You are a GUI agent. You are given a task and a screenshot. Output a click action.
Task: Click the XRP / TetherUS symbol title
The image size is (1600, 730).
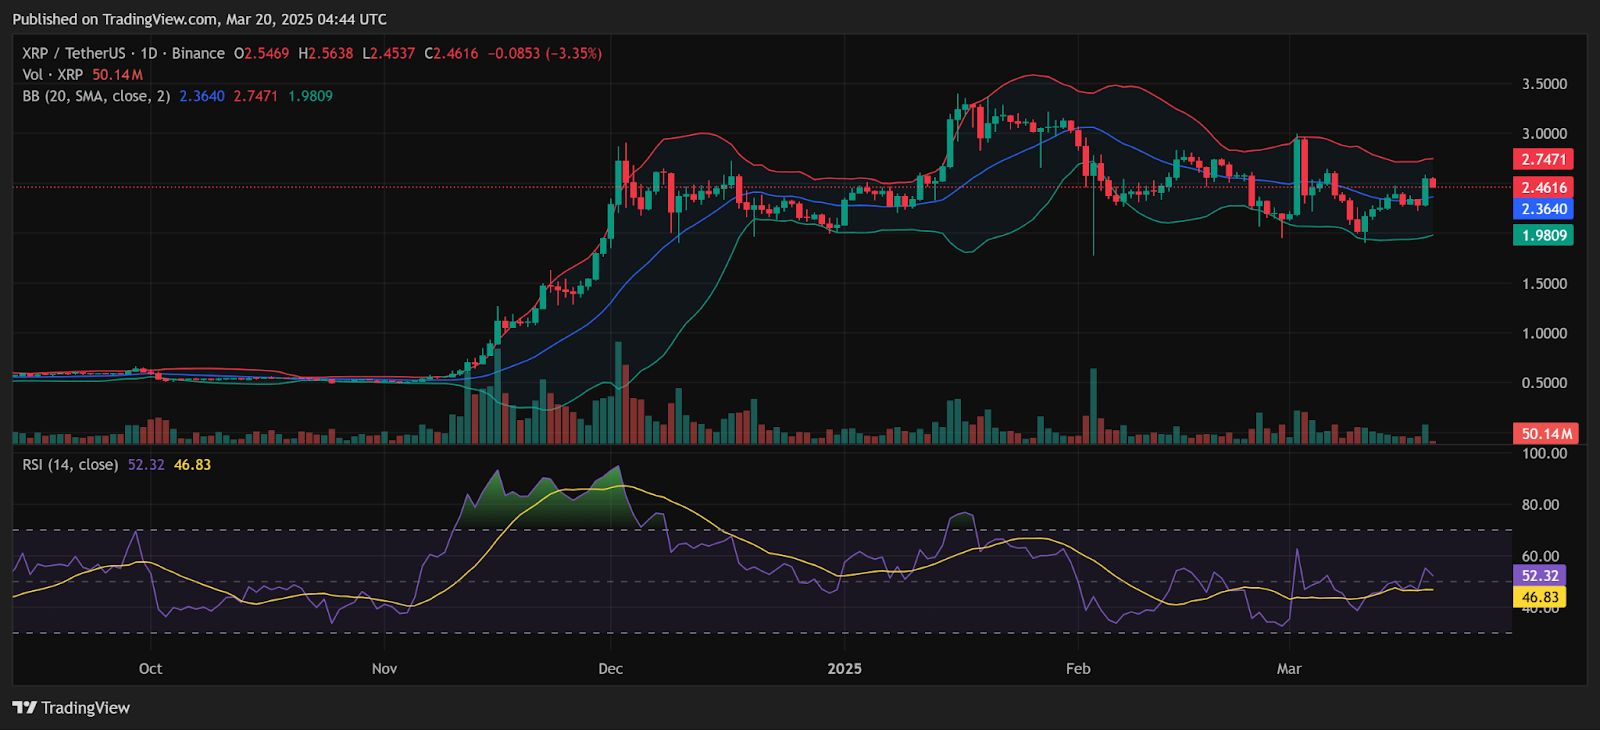point(74,53)
